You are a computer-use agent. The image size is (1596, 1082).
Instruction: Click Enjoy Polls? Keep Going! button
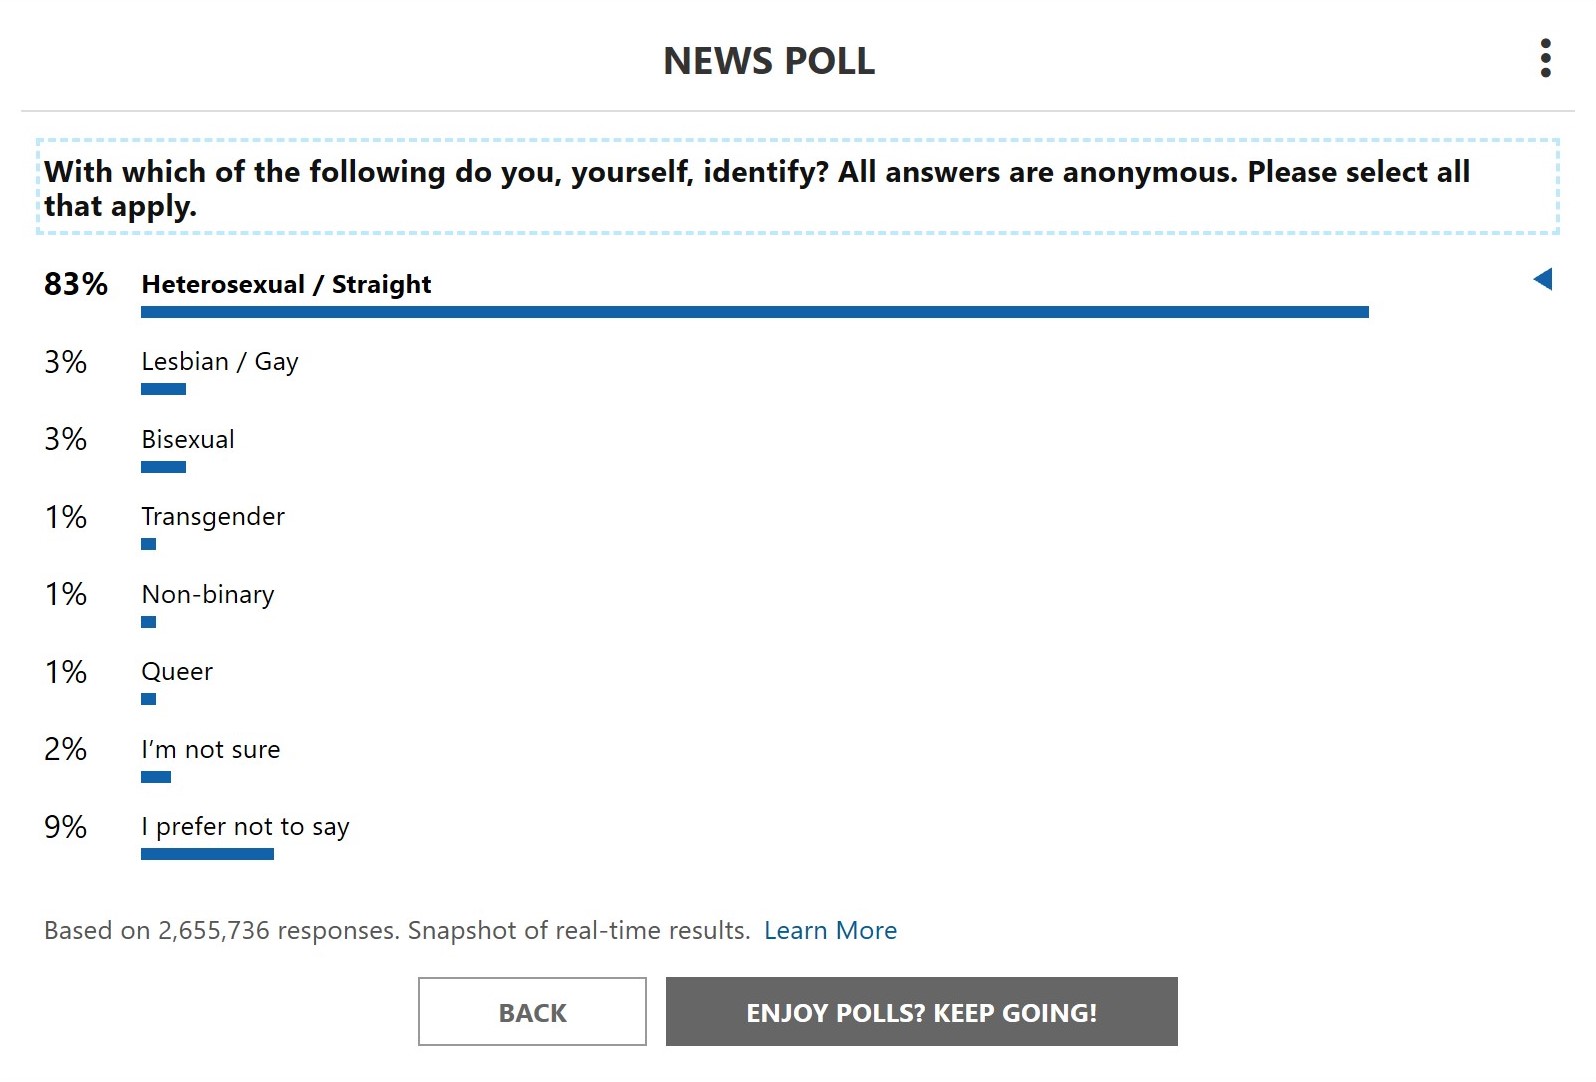point(922,1012)
